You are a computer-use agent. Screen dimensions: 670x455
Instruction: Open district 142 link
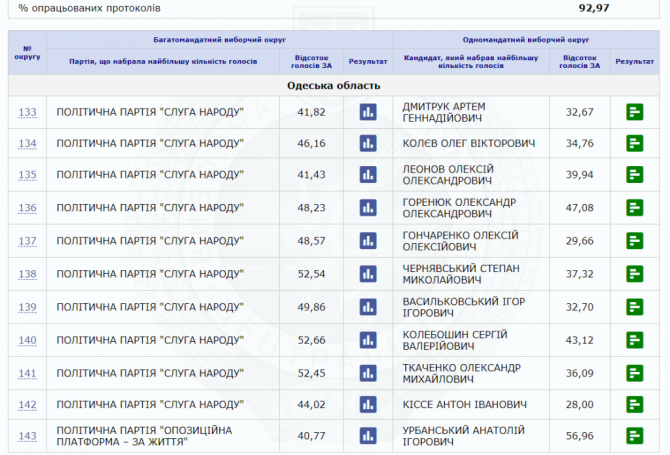click(x=27, y=405)
